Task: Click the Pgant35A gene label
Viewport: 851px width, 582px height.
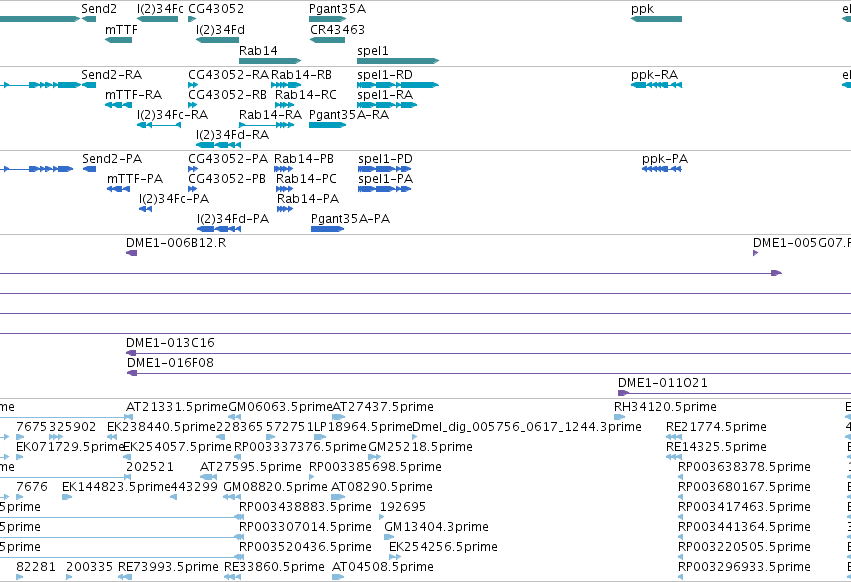Action: [337, 9]
